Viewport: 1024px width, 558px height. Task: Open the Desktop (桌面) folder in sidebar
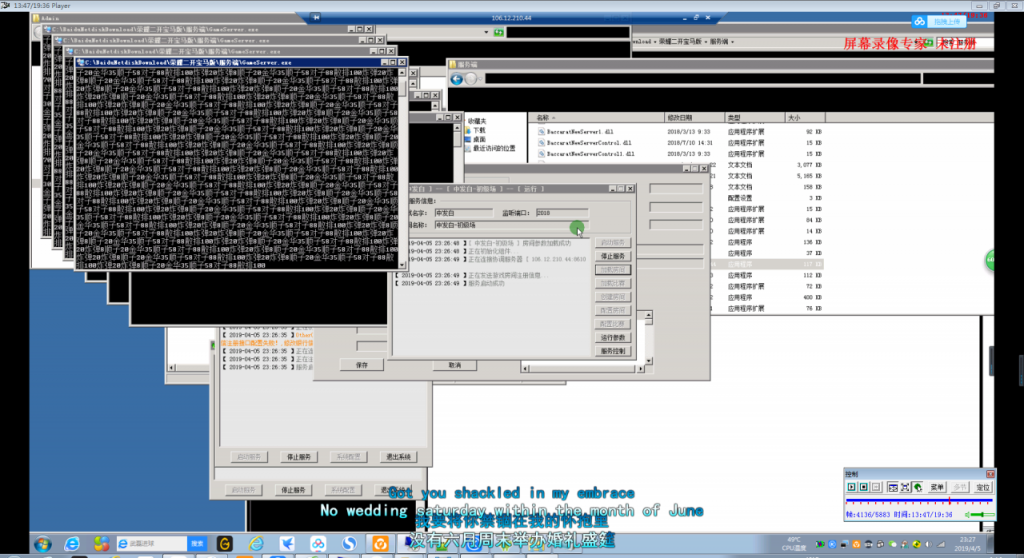(x=479, y=139)
